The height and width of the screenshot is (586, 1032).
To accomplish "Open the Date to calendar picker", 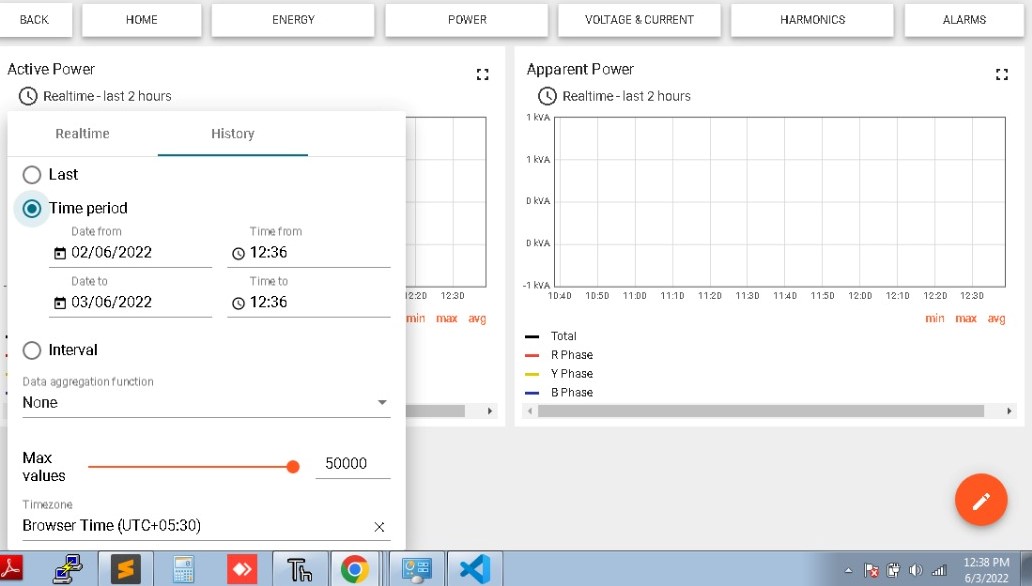I will click(x=60, y=302).
